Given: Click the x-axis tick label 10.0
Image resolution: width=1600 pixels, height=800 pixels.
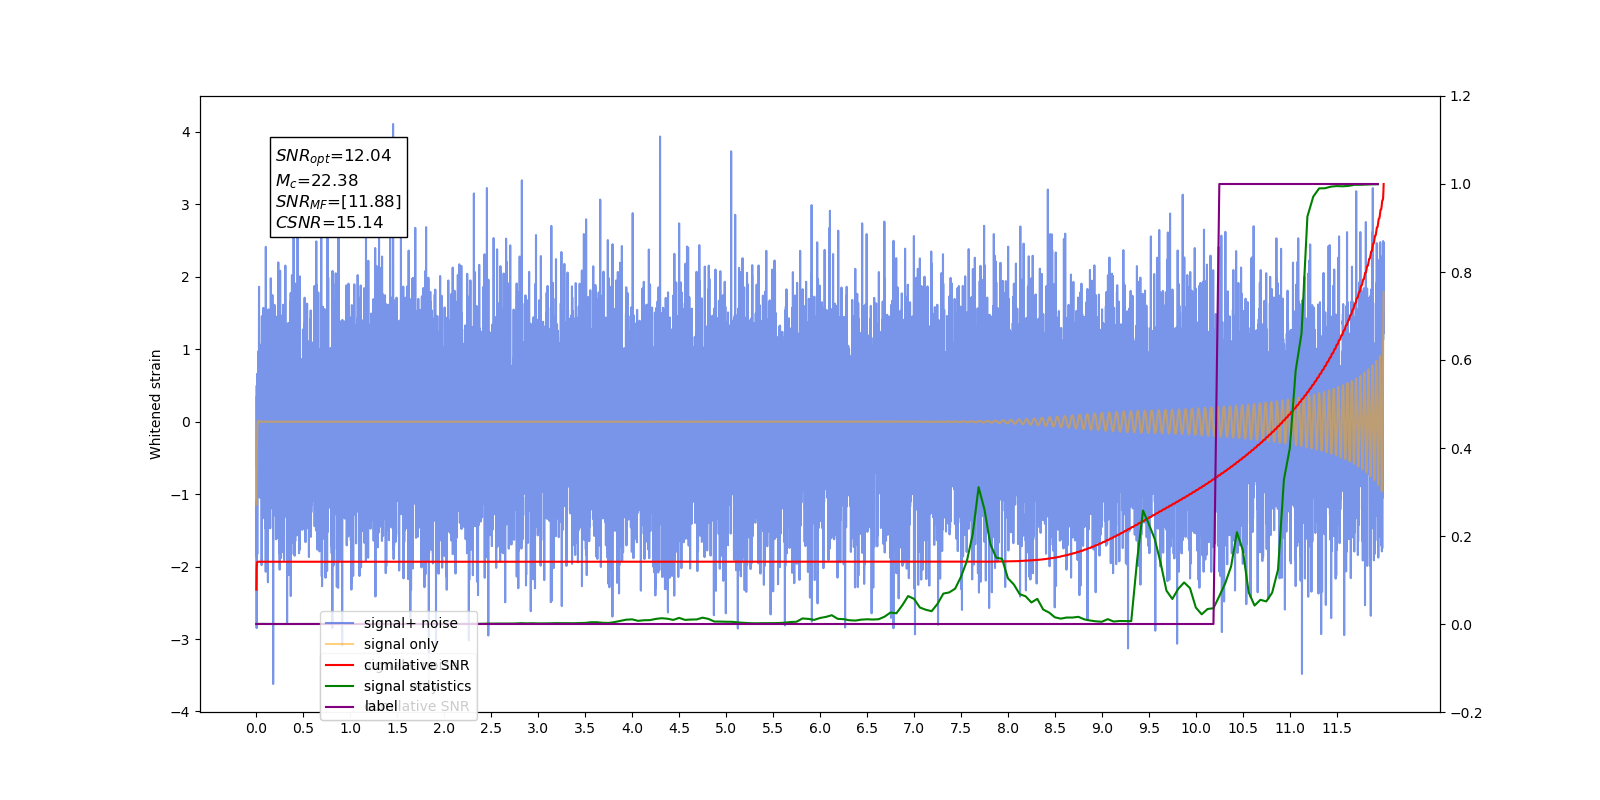Looking at the screenshot, I should 1196,728.
